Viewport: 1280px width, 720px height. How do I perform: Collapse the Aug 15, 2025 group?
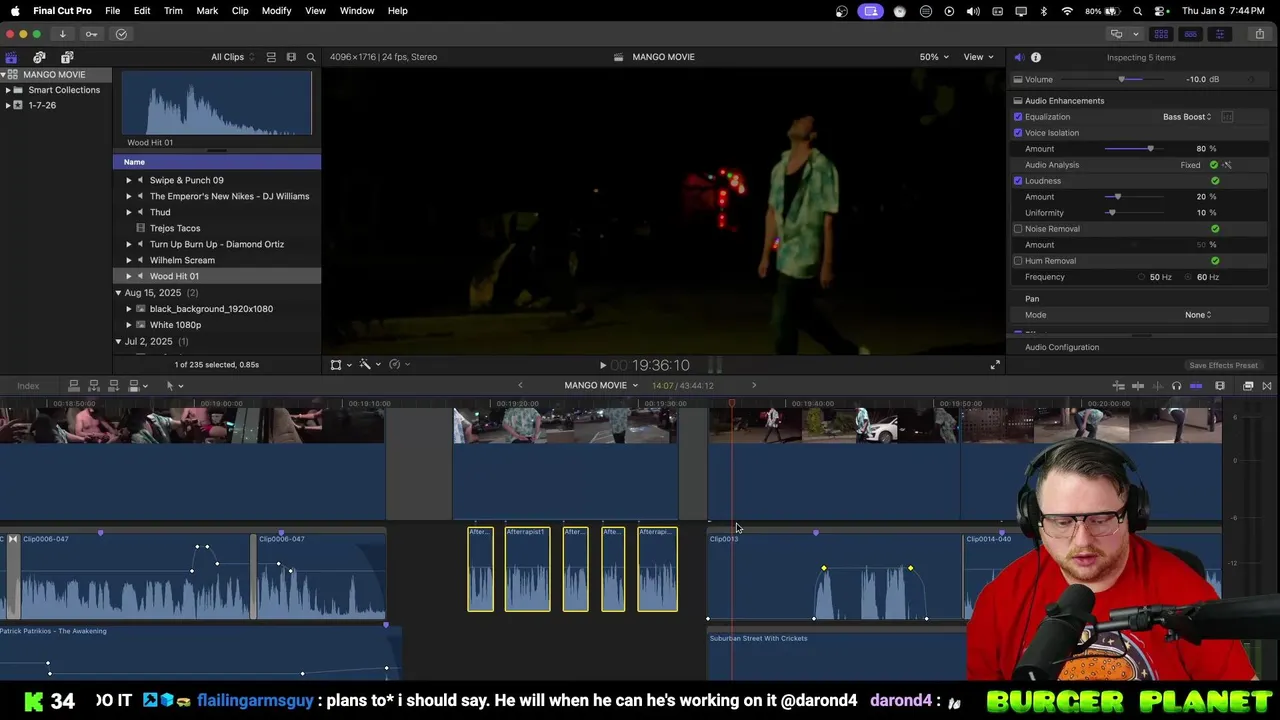(118, 293)
